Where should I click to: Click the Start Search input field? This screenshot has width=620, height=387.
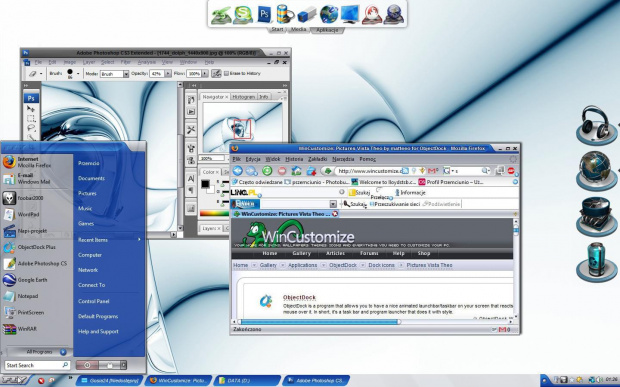38,365
